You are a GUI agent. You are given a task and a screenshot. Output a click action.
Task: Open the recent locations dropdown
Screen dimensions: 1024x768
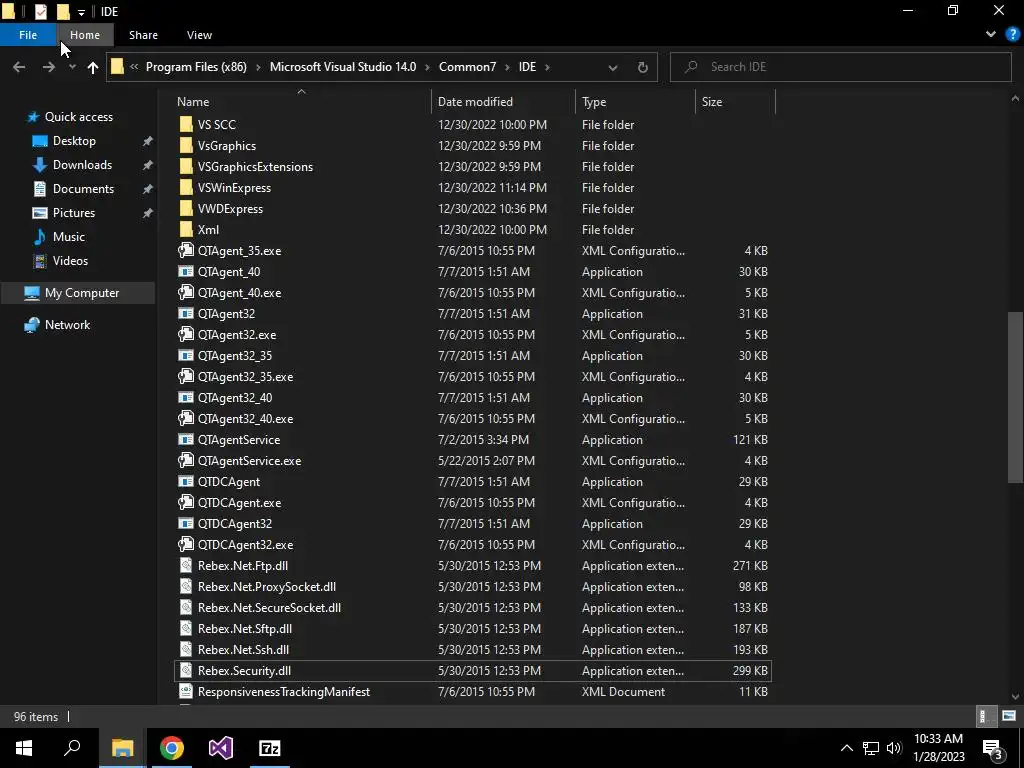pos(72,67)
